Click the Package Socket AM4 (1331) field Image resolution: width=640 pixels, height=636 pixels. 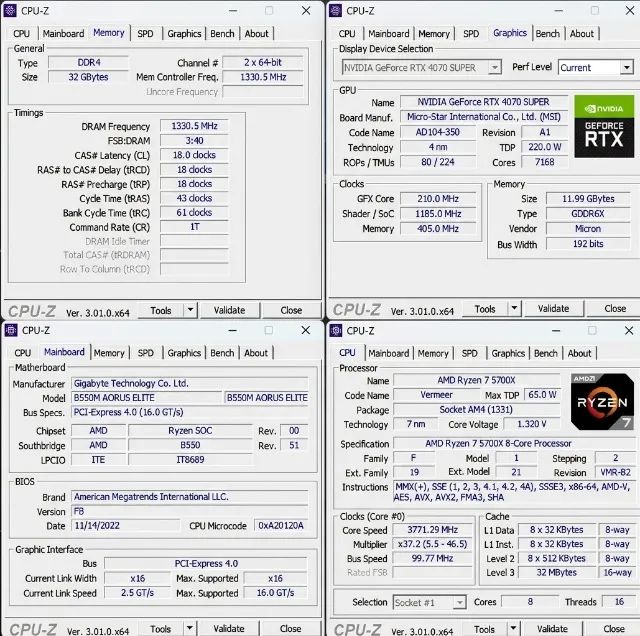tap(476, 409)
